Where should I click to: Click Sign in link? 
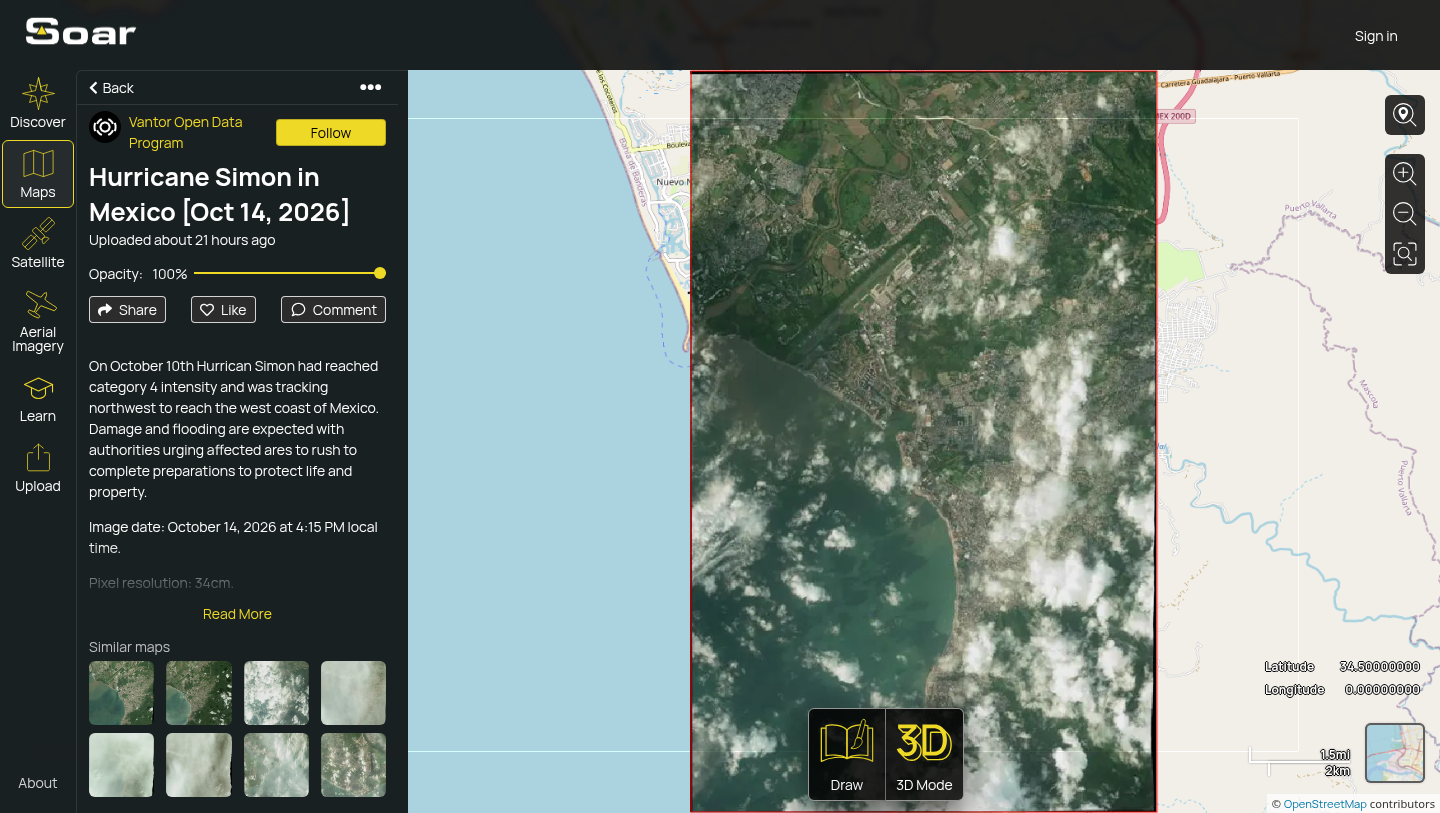pos(1376,36)
